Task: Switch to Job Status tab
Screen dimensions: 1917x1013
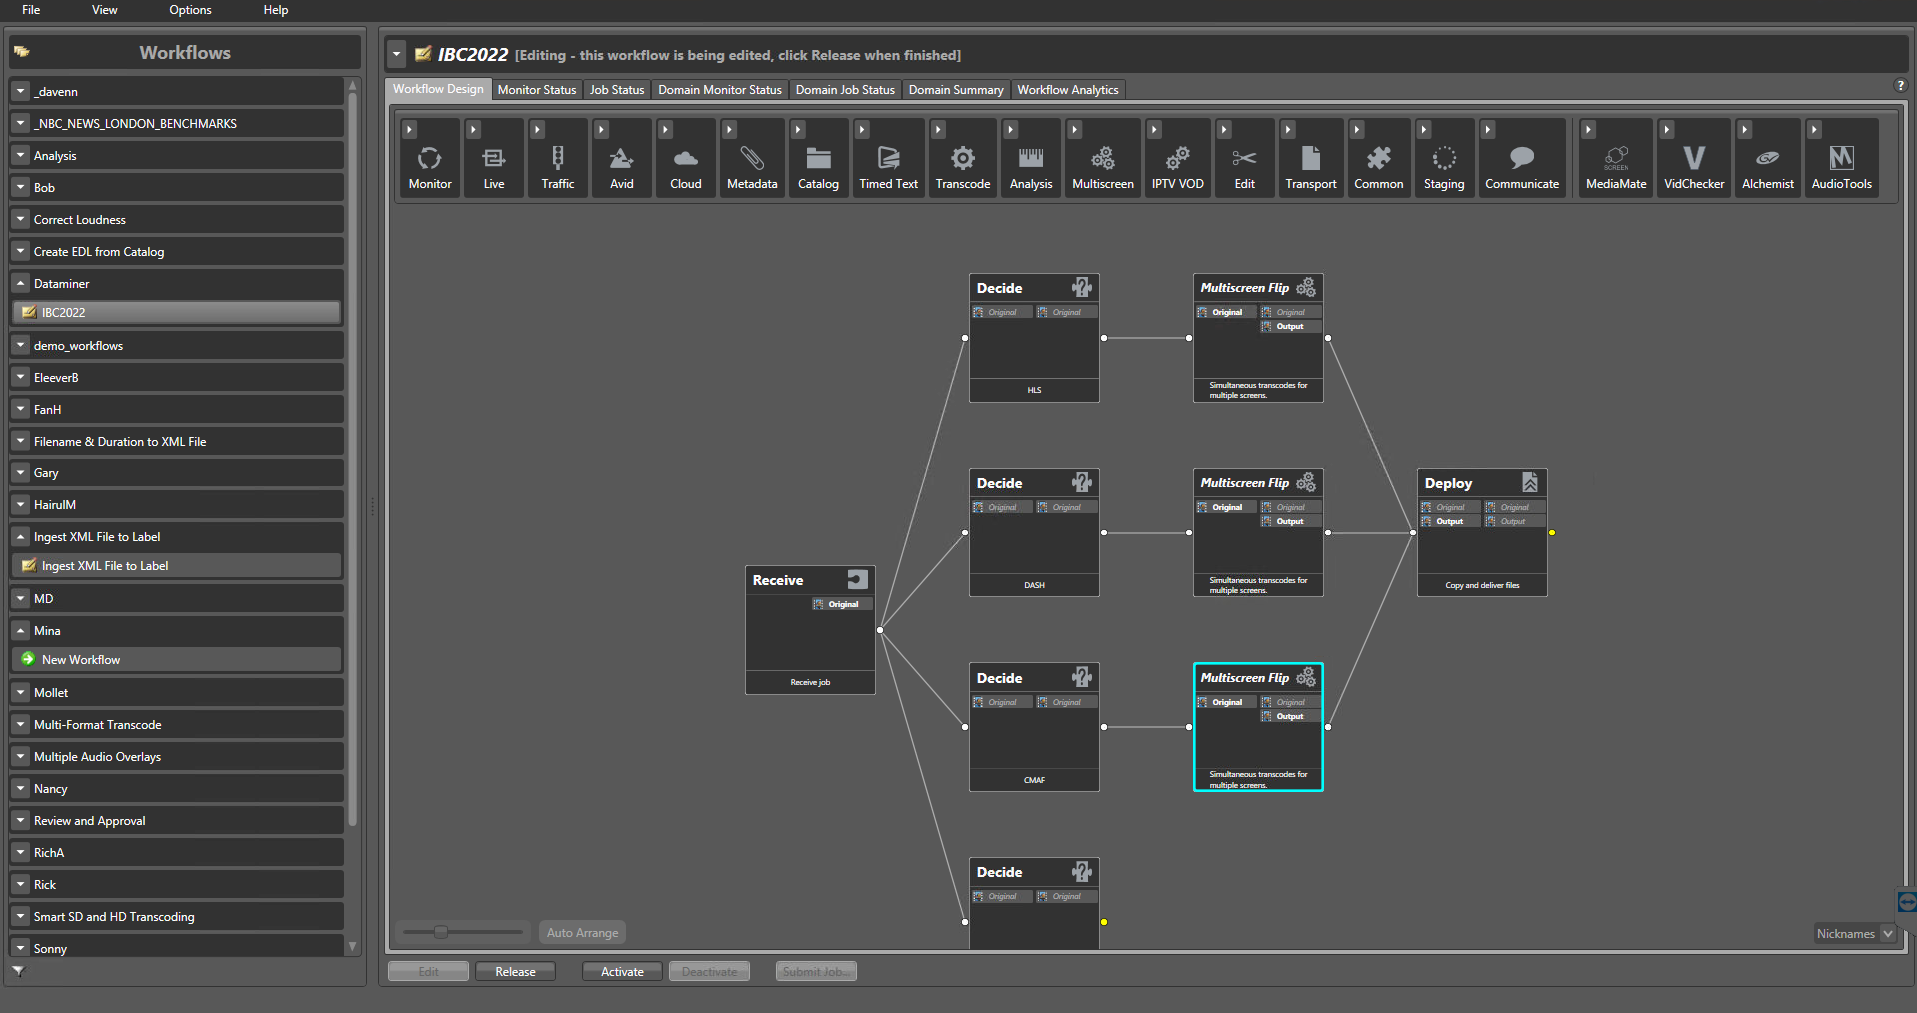Action: pos(617,90)
